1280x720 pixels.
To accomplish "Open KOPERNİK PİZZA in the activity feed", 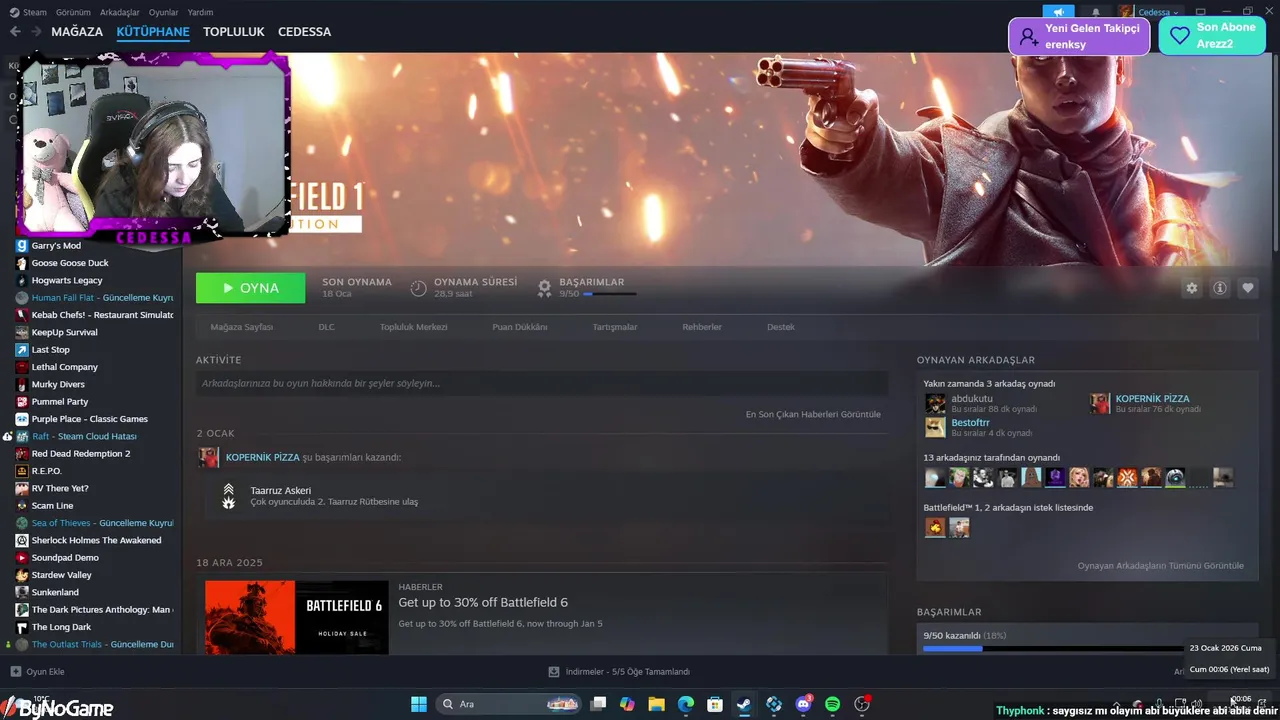I will click(x=262, y=457).
